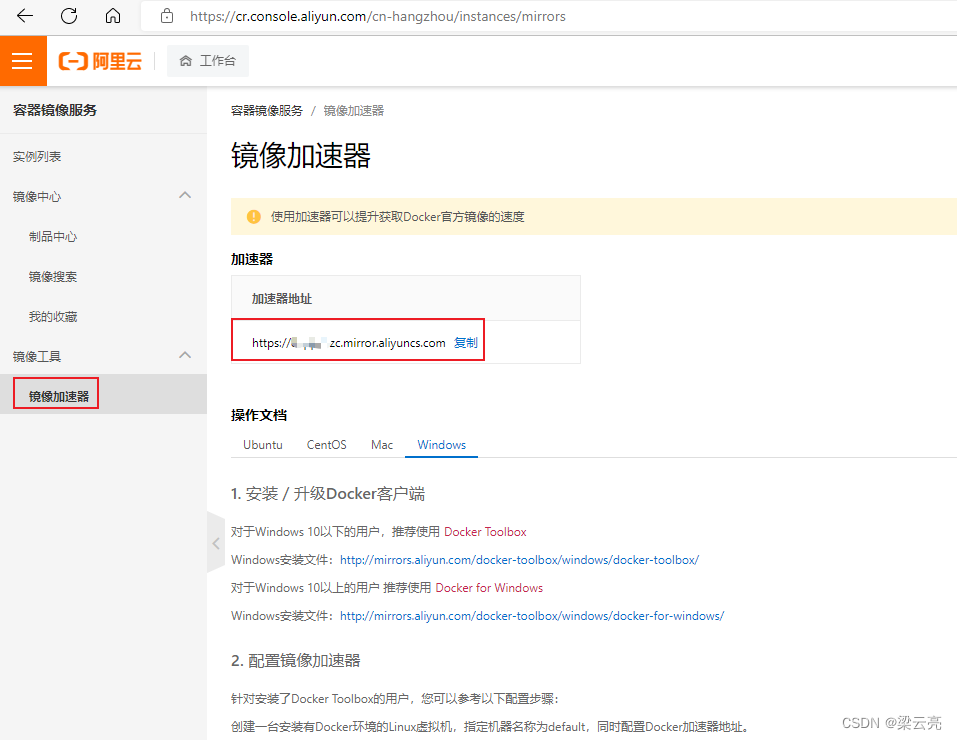Screen dimensions: 957x740
Task: Collapse the sidebar with the arrow handle
Action: [x=215, y=543]
